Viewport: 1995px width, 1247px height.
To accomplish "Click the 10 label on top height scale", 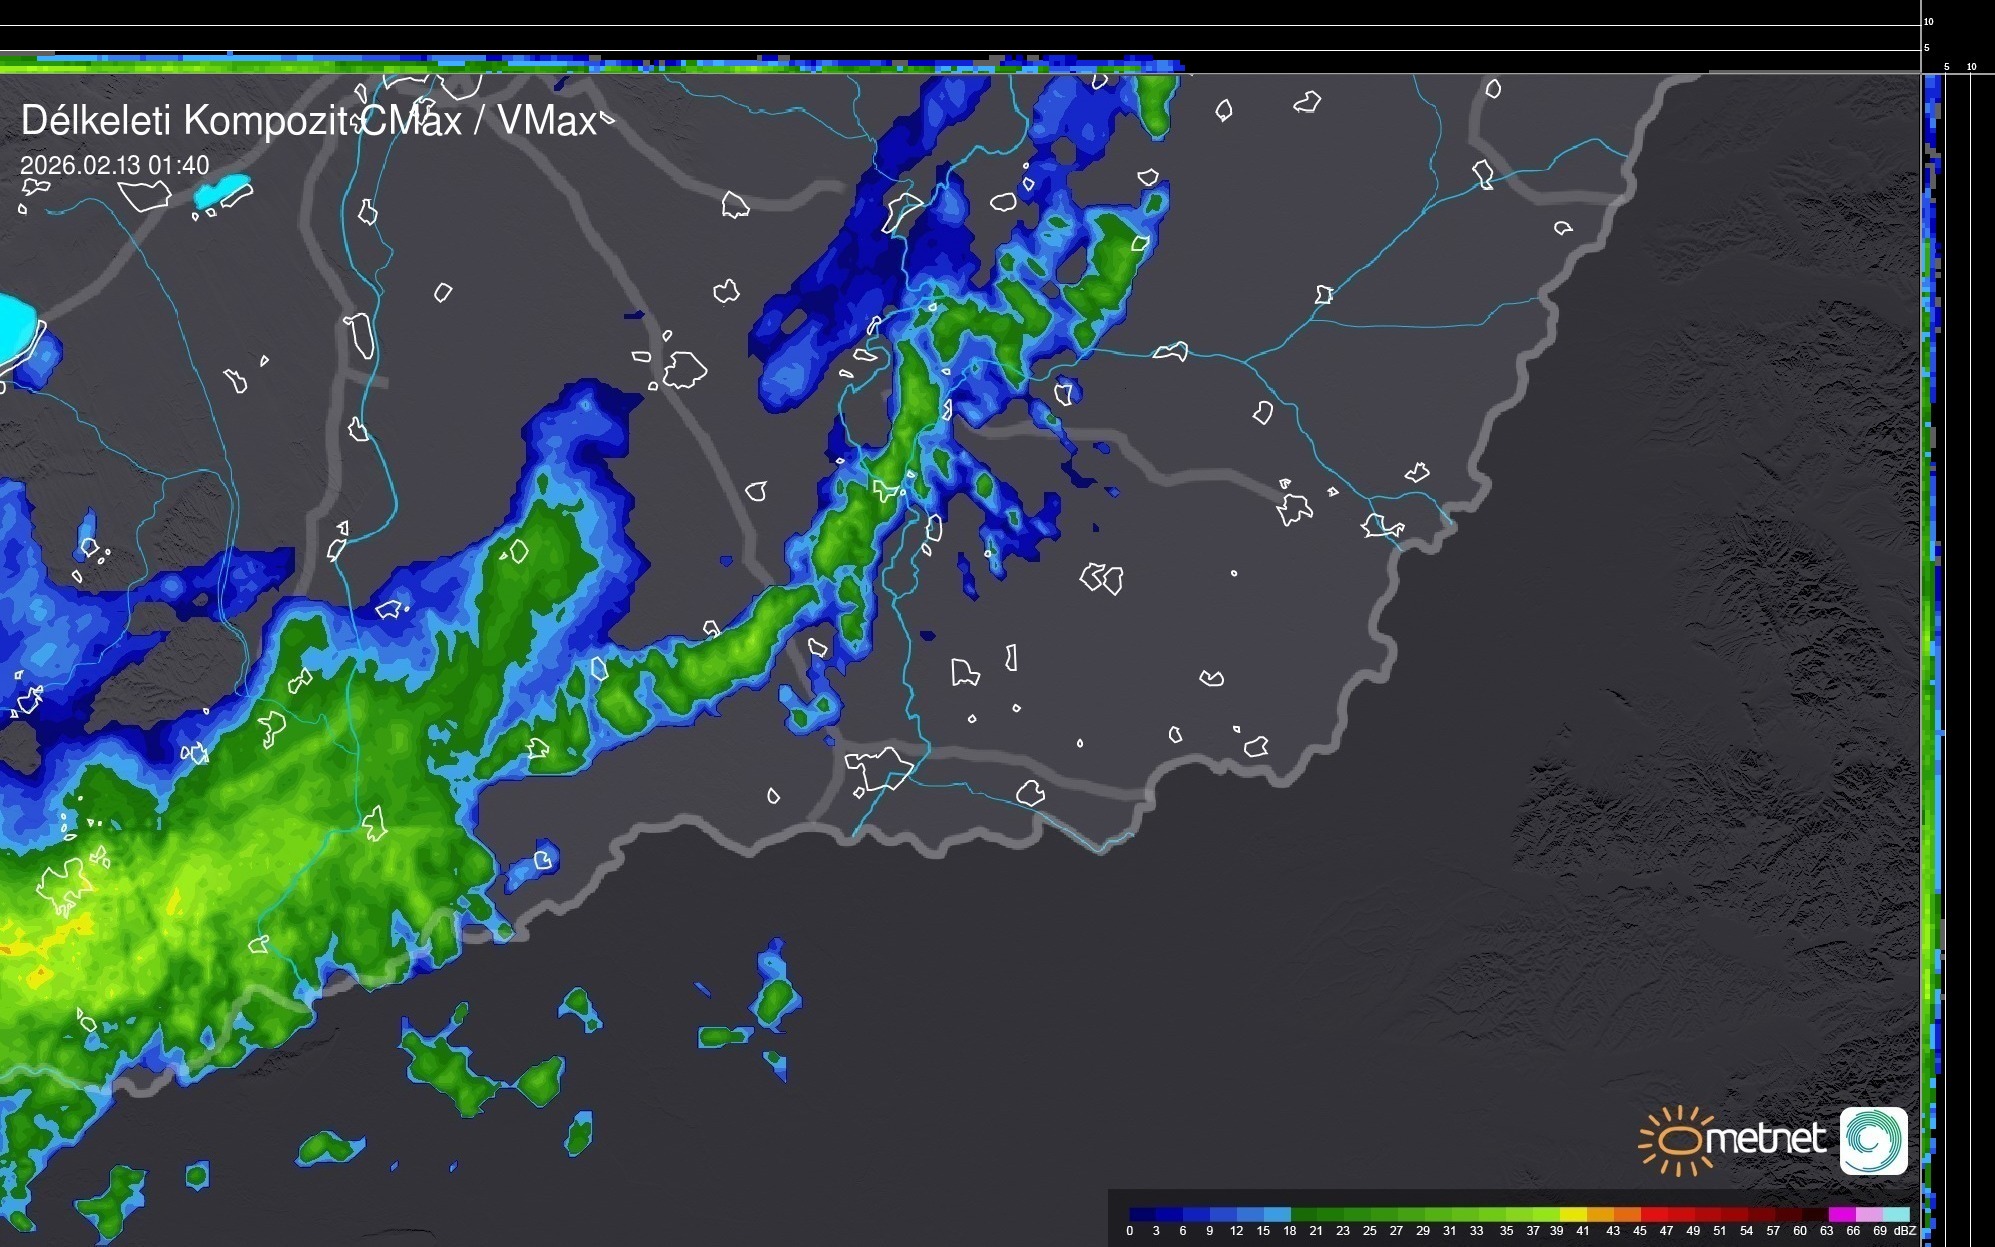I will pyautogui.click(x=1929, y=21).
